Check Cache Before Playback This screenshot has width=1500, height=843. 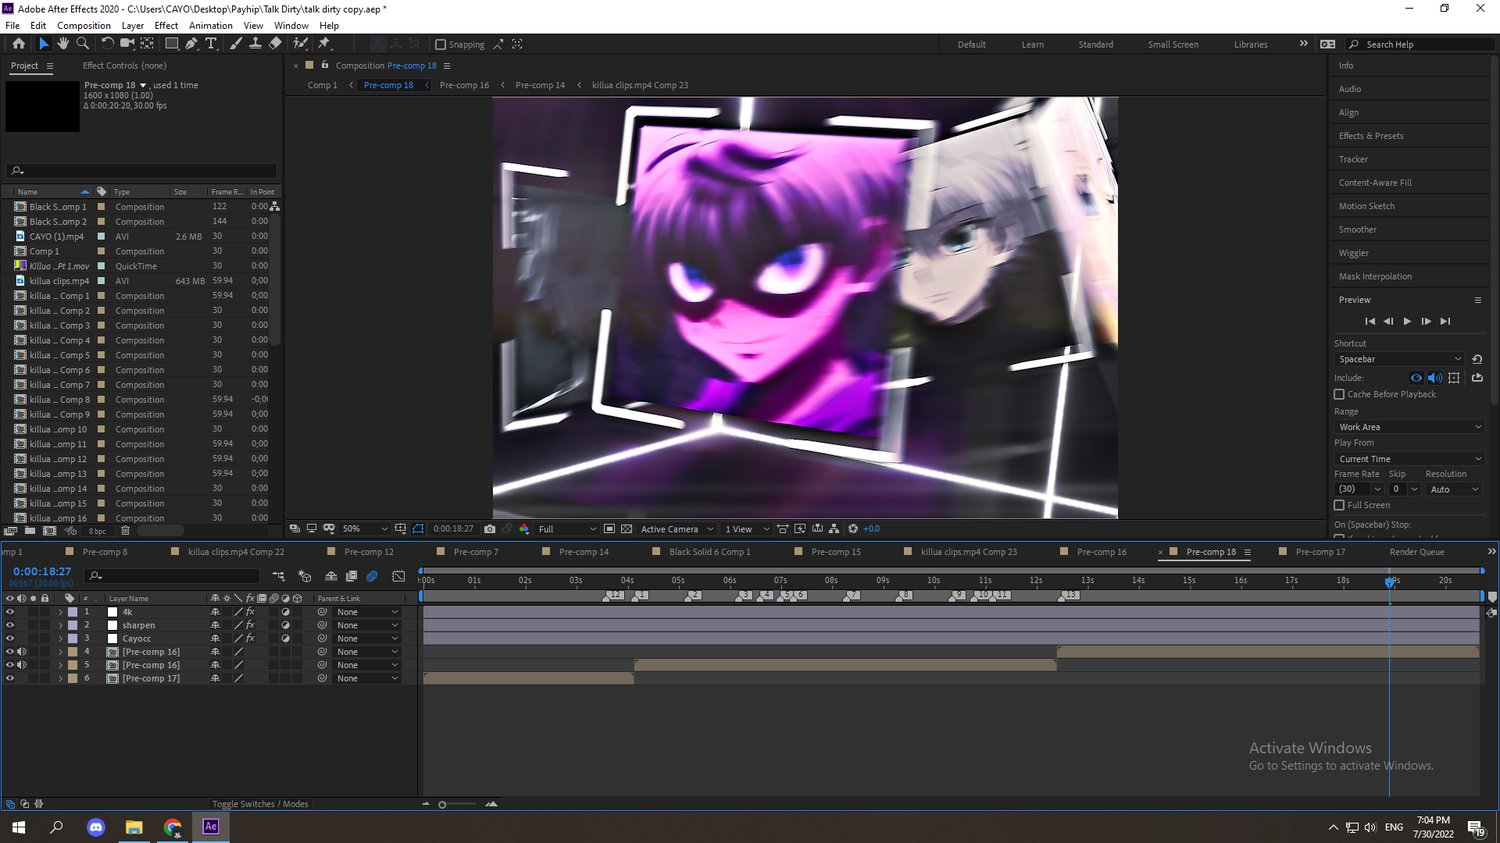[x=1339, y=395]
